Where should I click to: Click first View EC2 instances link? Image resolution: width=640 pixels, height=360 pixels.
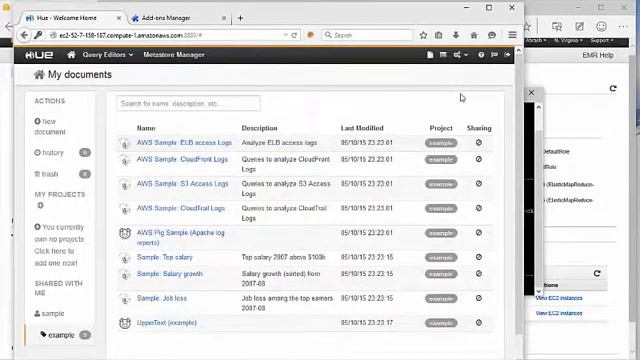[559, 298]
